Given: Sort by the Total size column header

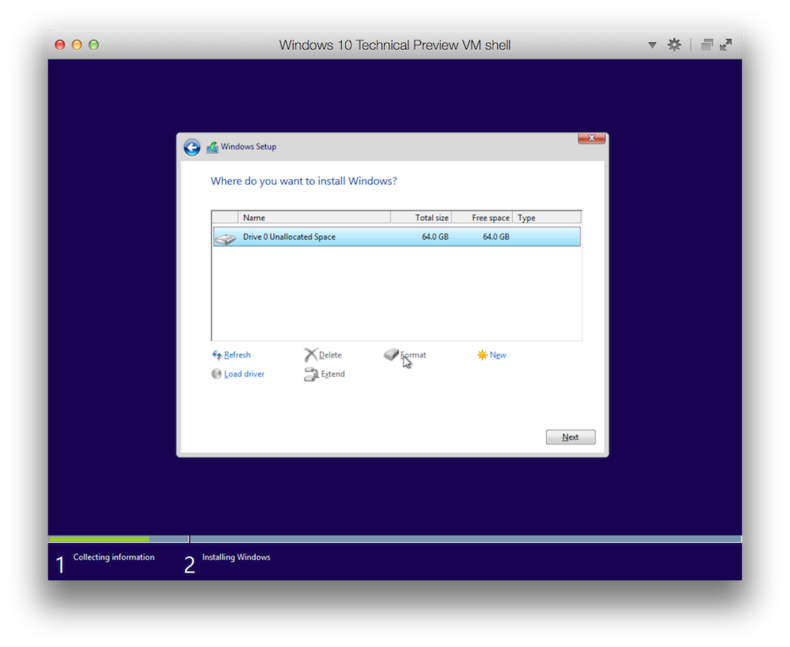Looking at the screenshot, I should click(x=421, y=218).
